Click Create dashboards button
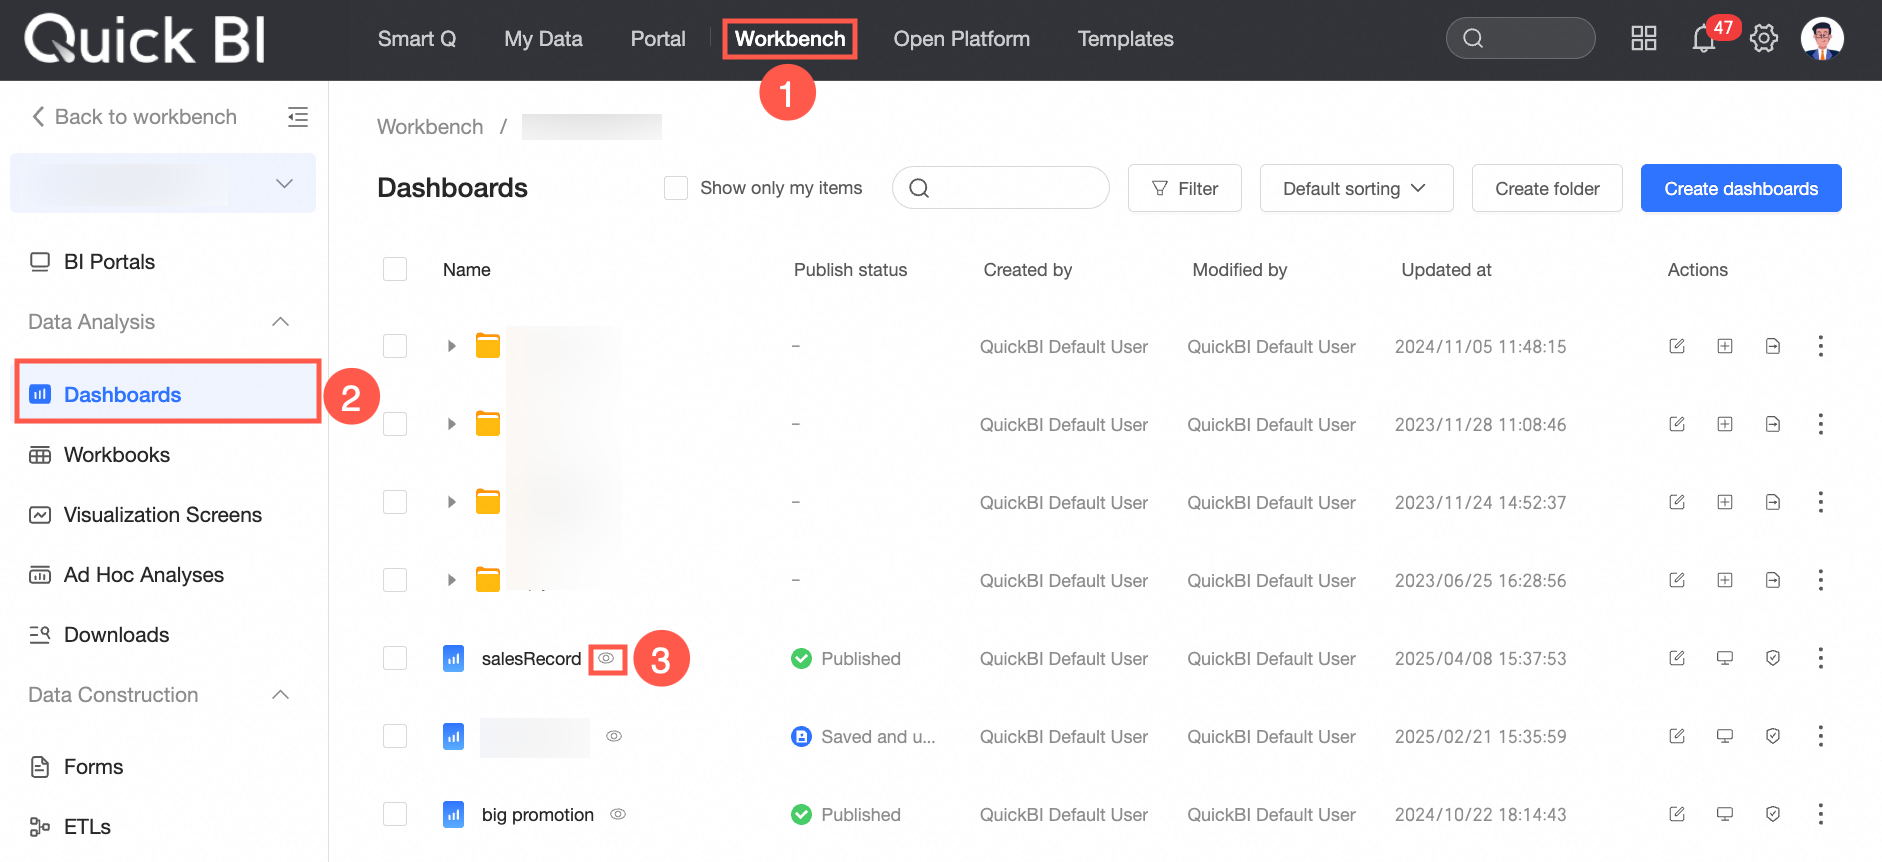1882x862 pixels. point(1741,188)
